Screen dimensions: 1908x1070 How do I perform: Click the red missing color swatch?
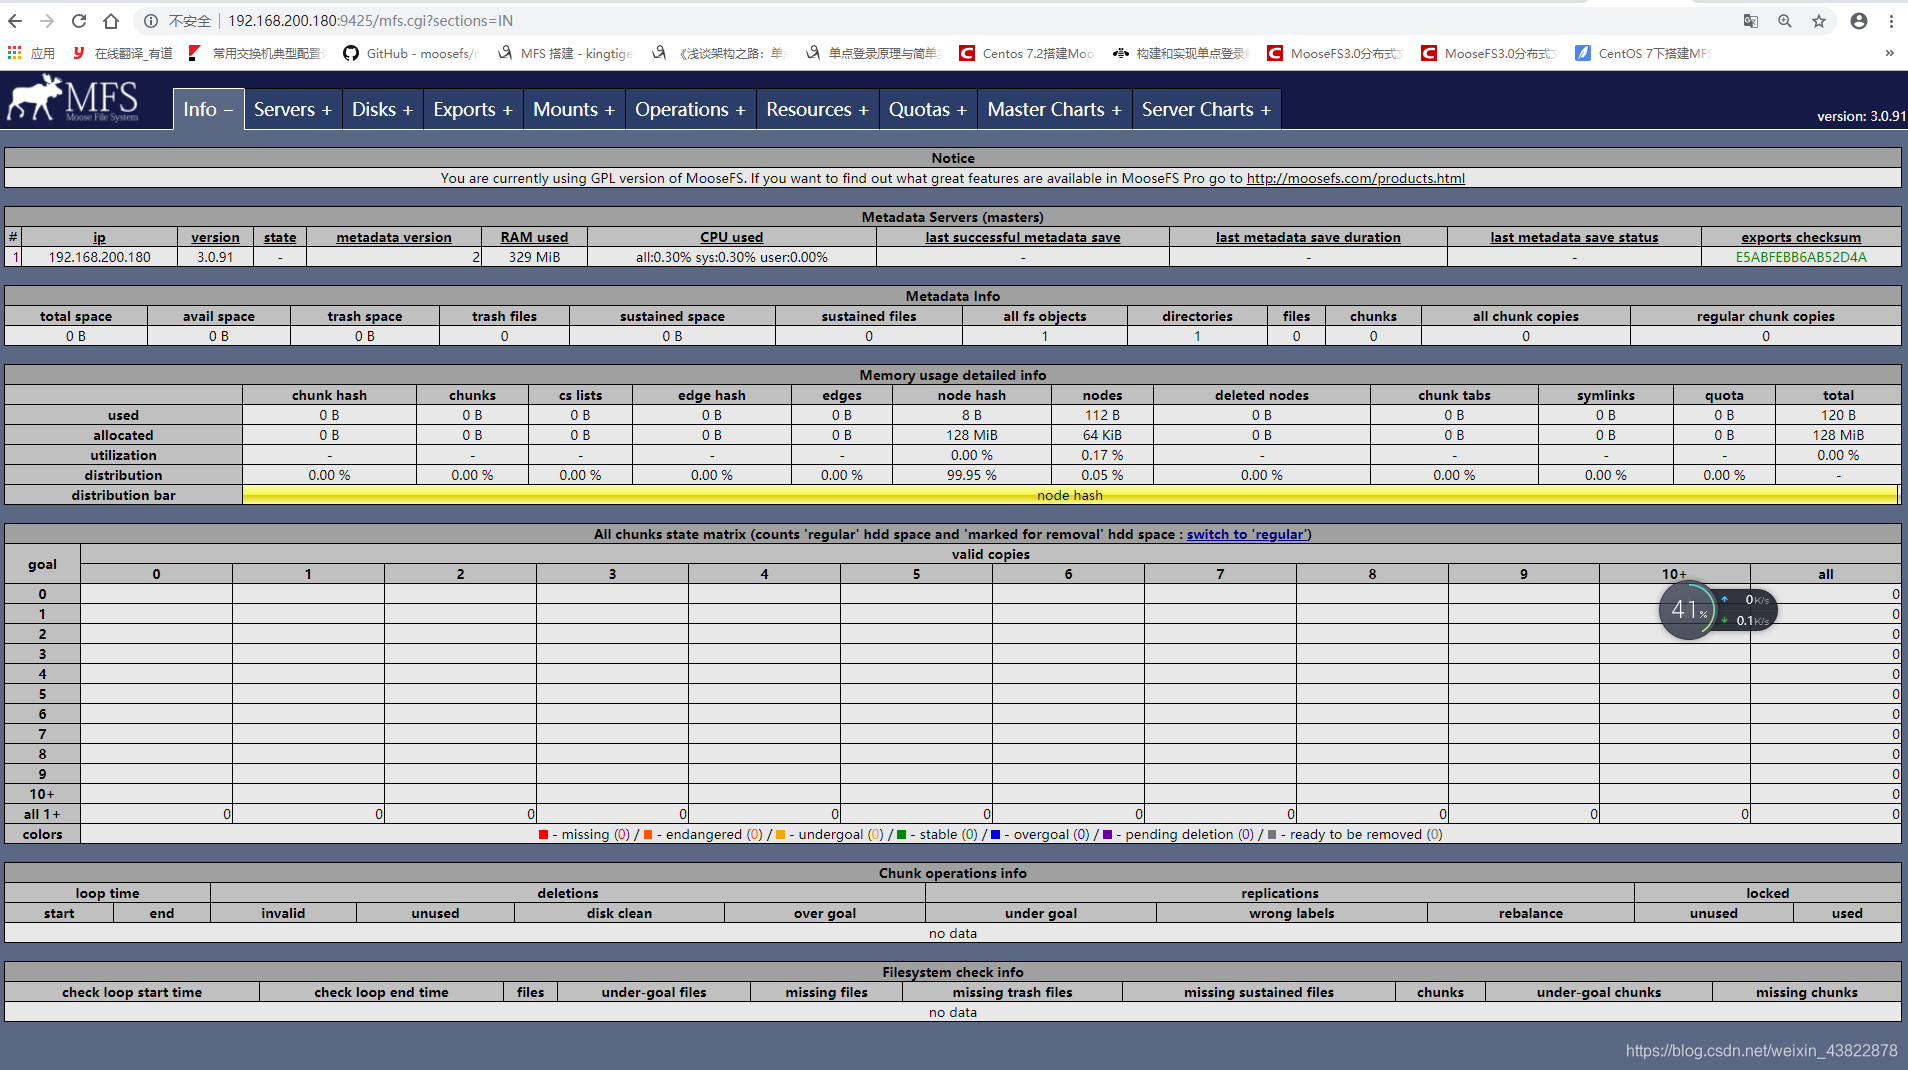click(x=543, y=835)
